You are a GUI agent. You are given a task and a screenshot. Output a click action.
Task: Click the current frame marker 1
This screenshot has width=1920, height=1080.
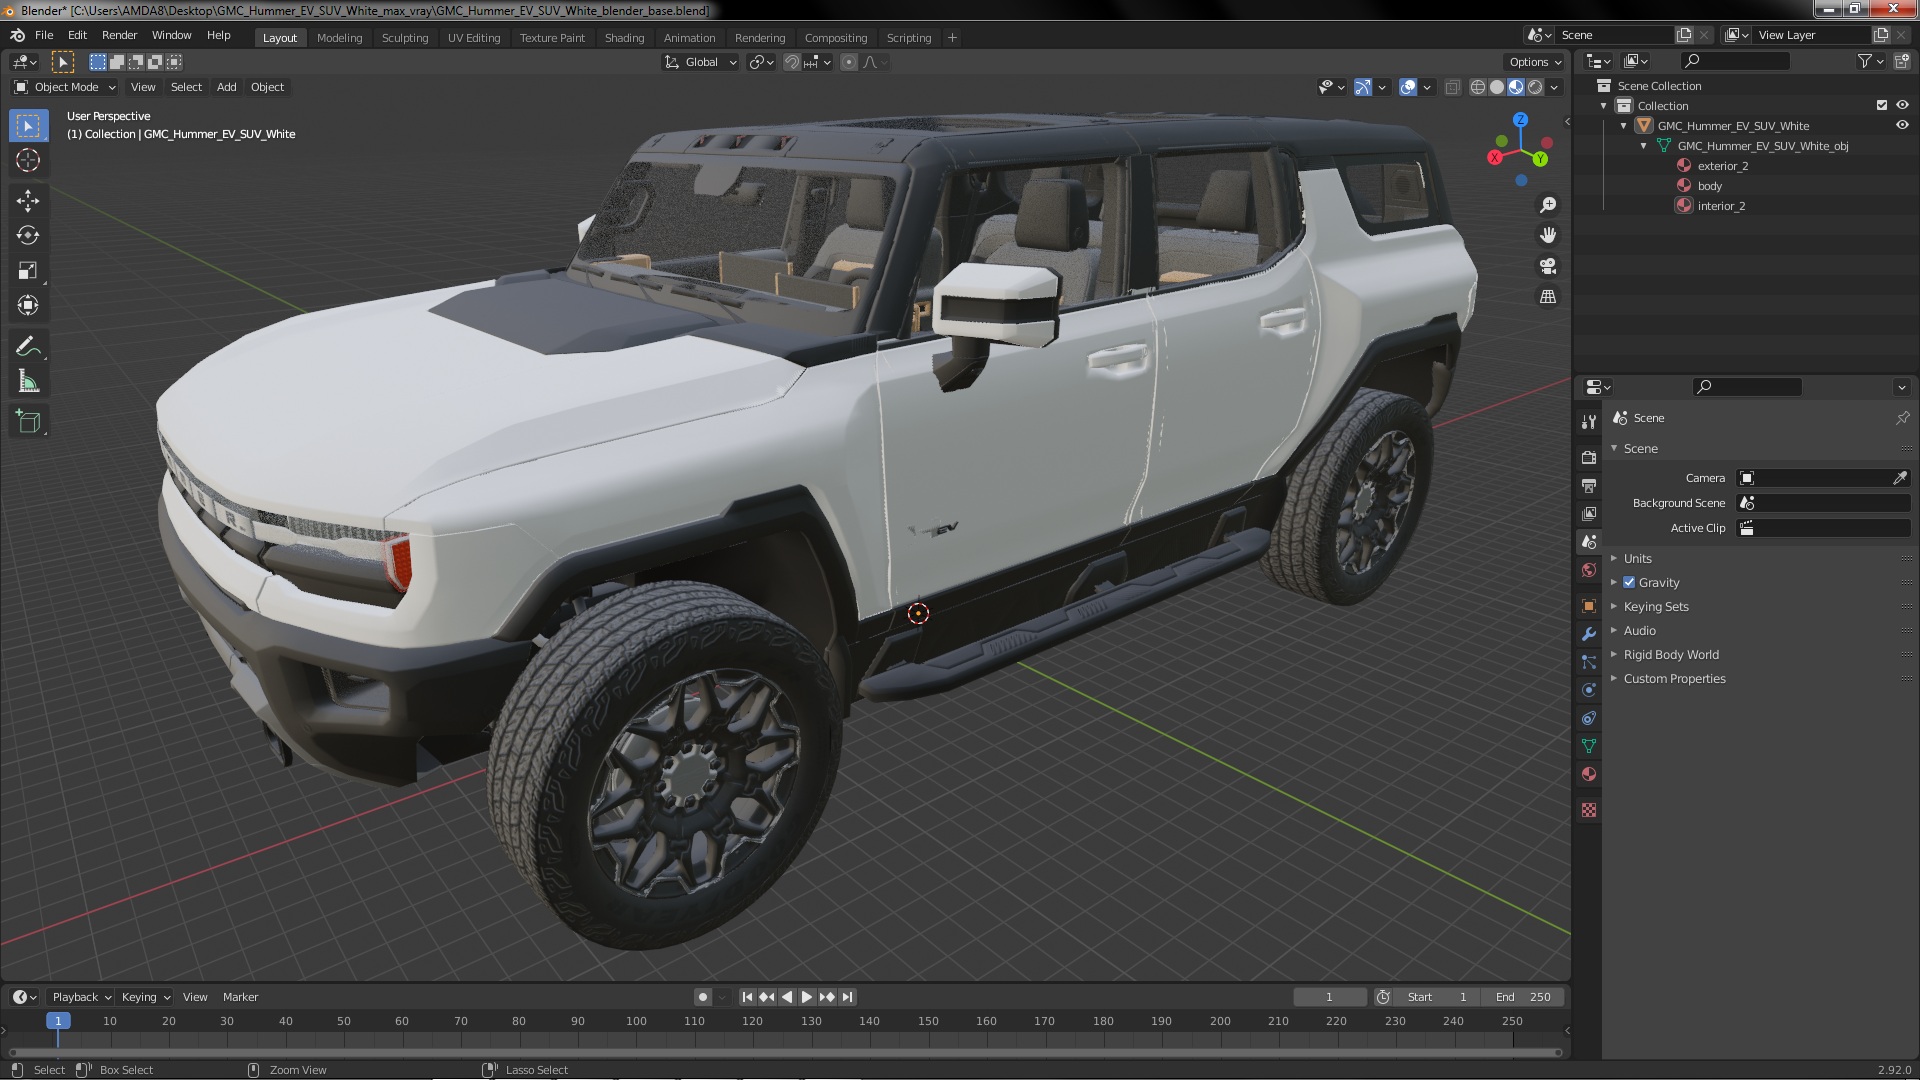pos(58,1021)
